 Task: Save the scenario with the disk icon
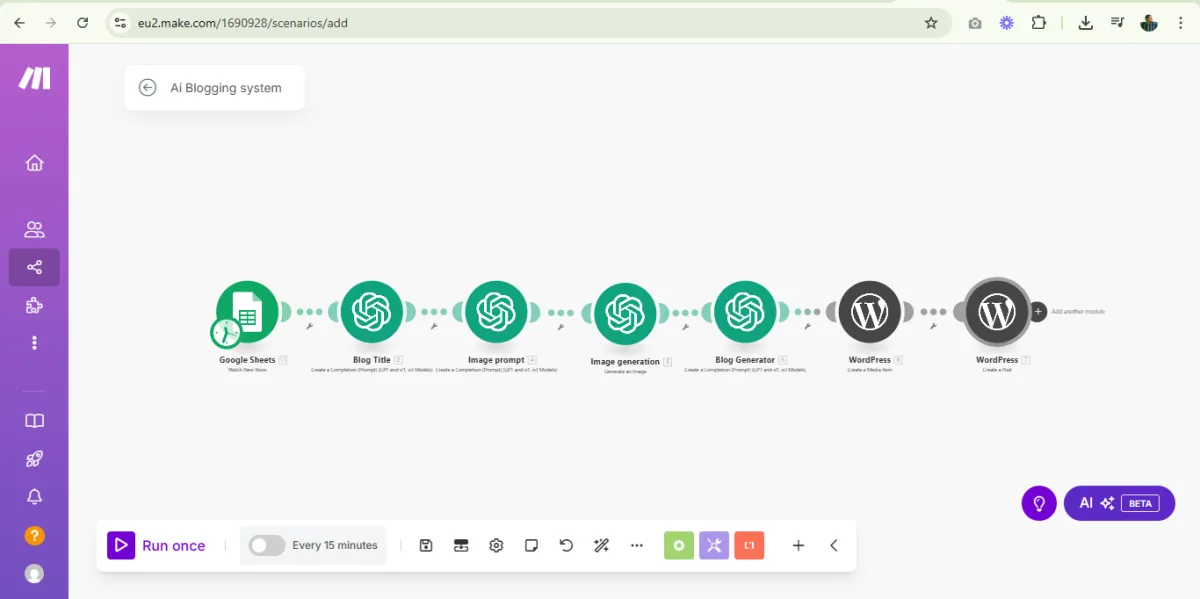tap(426, 545)
